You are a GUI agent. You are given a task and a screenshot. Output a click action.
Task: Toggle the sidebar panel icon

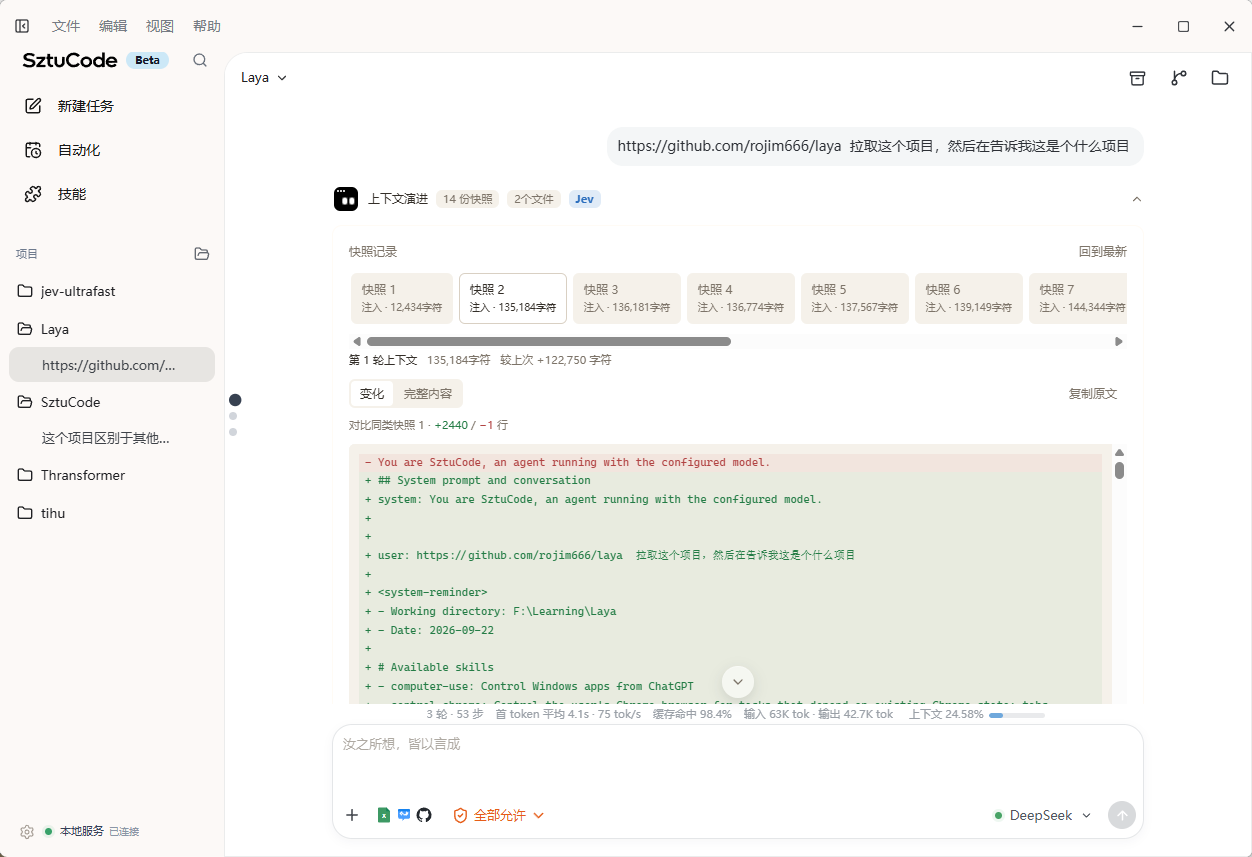(22, 26)
